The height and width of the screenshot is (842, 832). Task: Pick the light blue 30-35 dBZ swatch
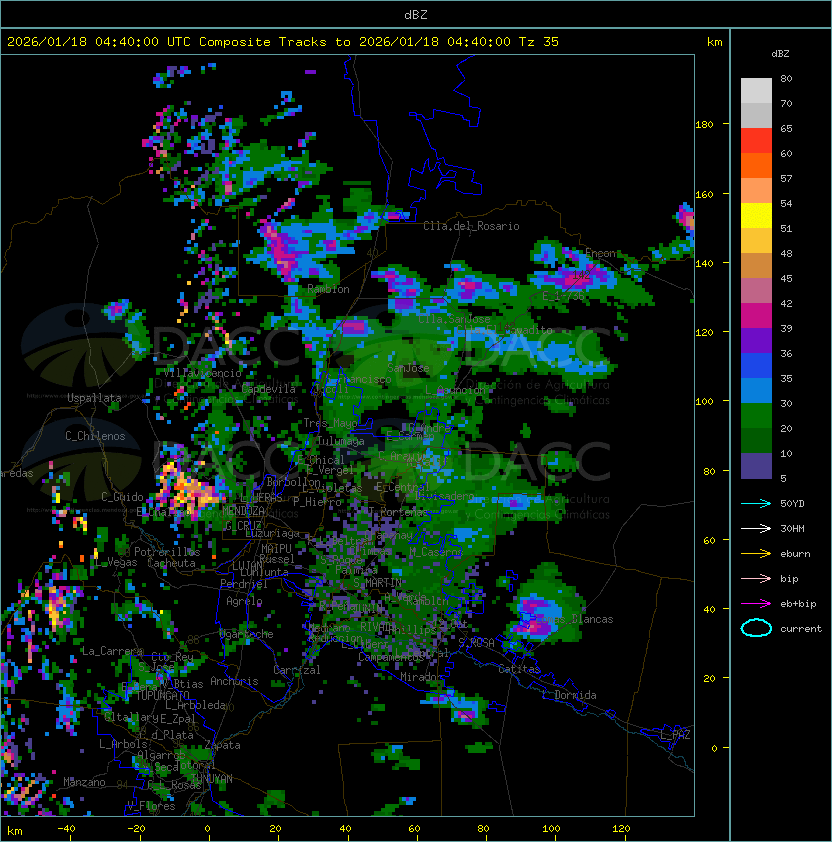coord(756,390)
